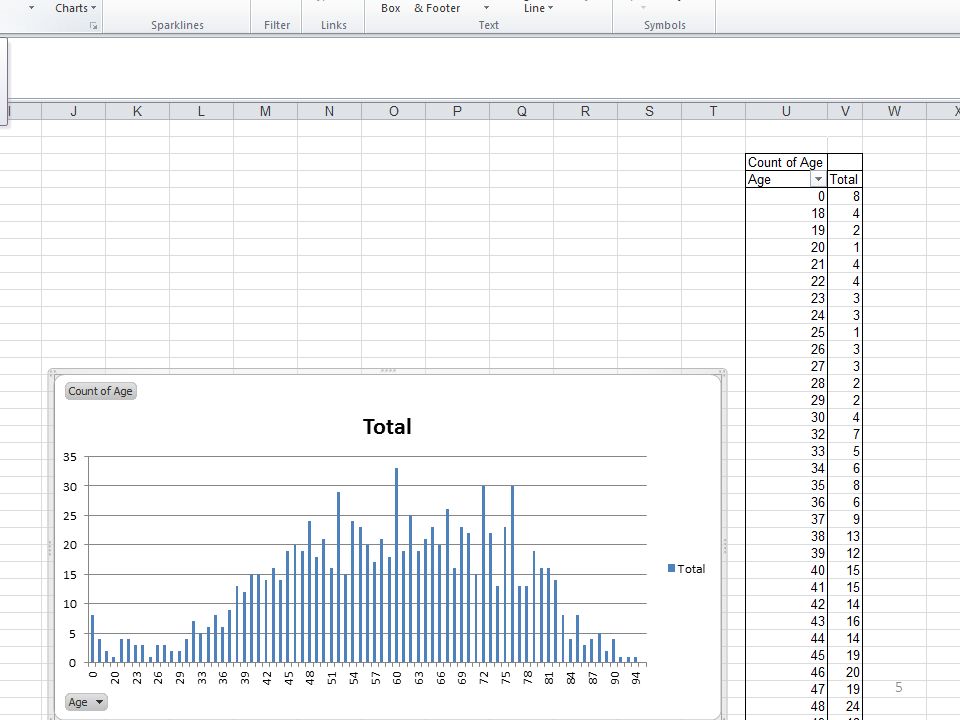Image resolution: width=960 pixels, height=720 pixels.
Task: Select the pivot total 9 beside age 37
Action: [x=845, y=520]
